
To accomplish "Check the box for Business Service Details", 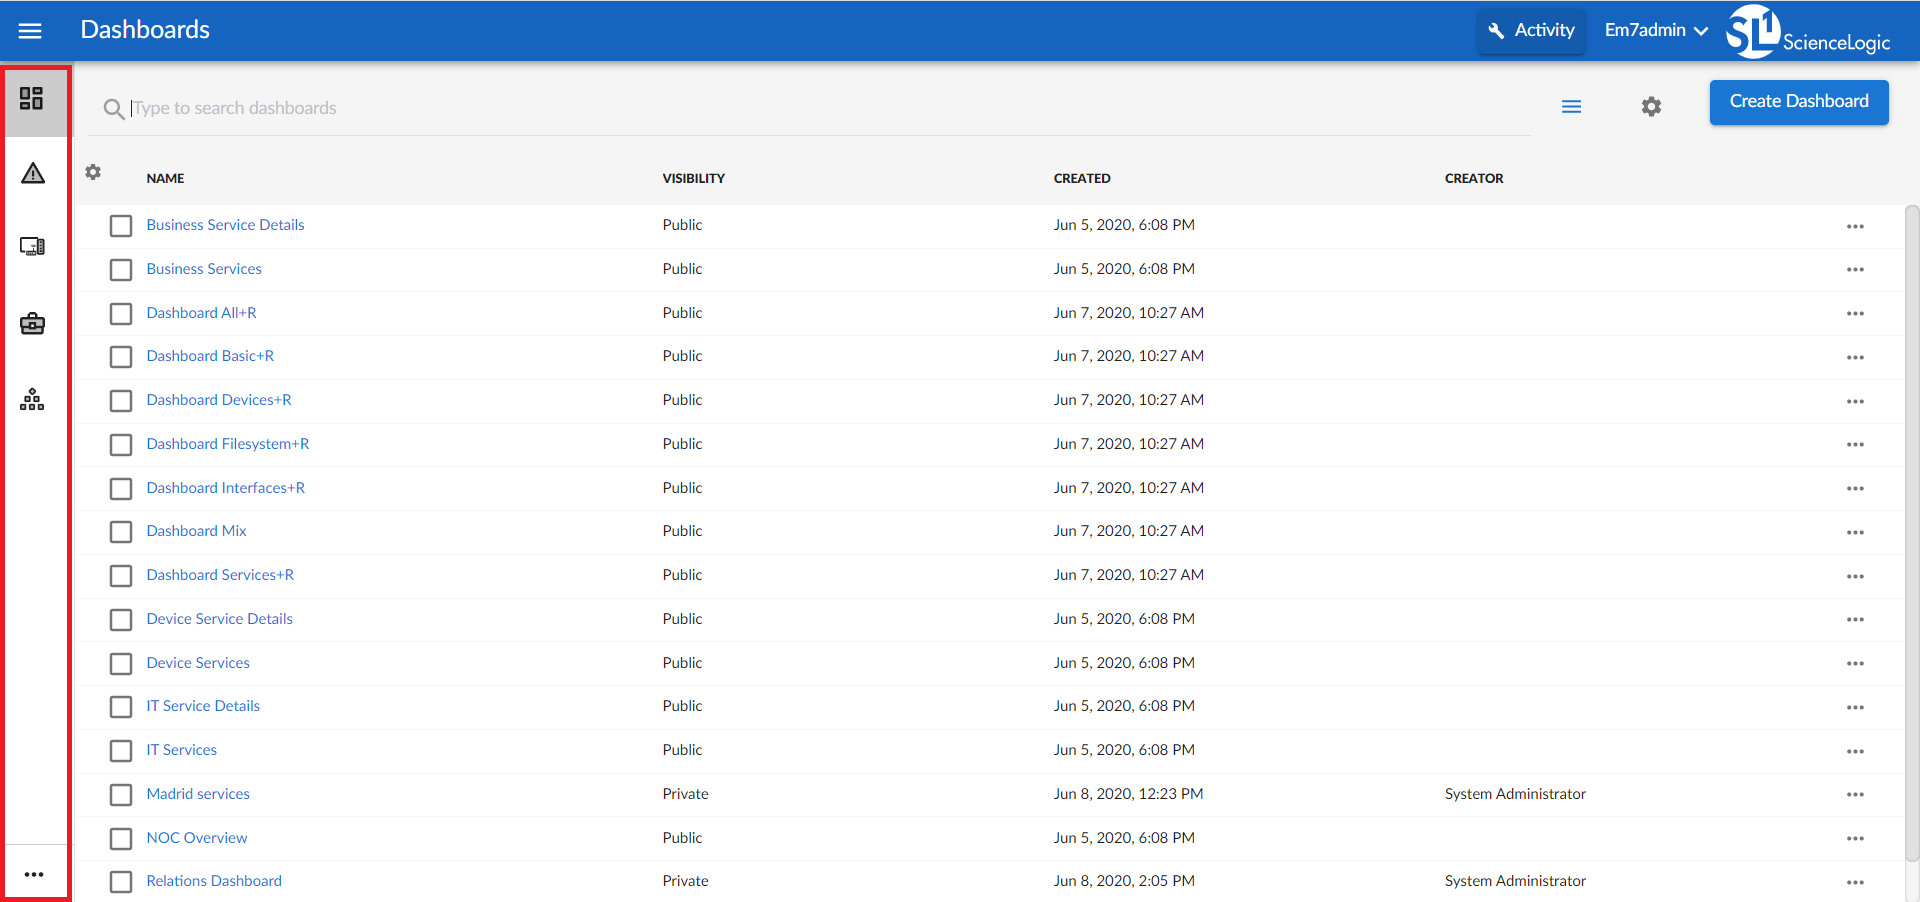I will tap(121, 226).
